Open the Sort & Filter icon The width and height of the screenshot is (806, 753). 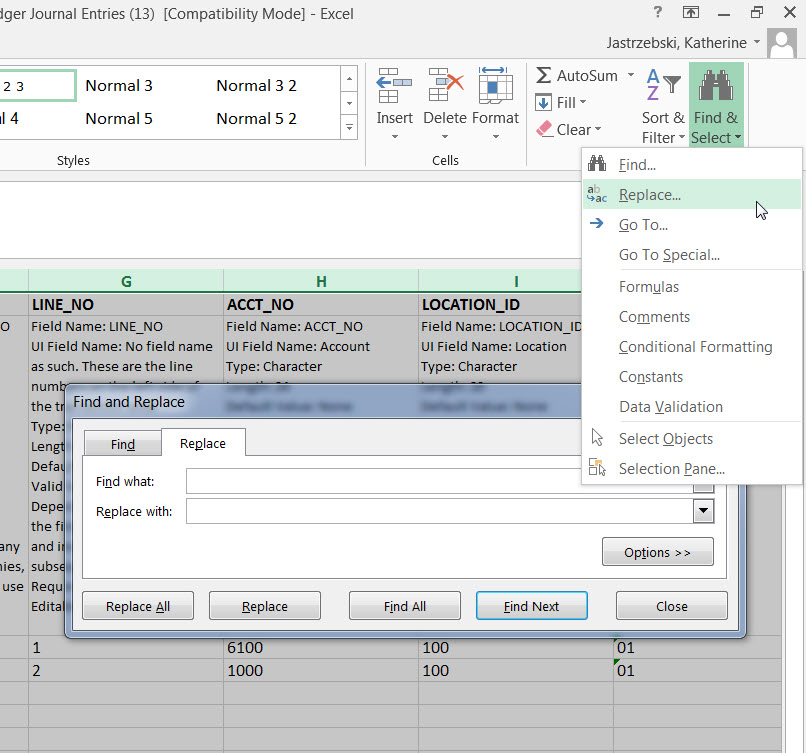pos(662,87)
